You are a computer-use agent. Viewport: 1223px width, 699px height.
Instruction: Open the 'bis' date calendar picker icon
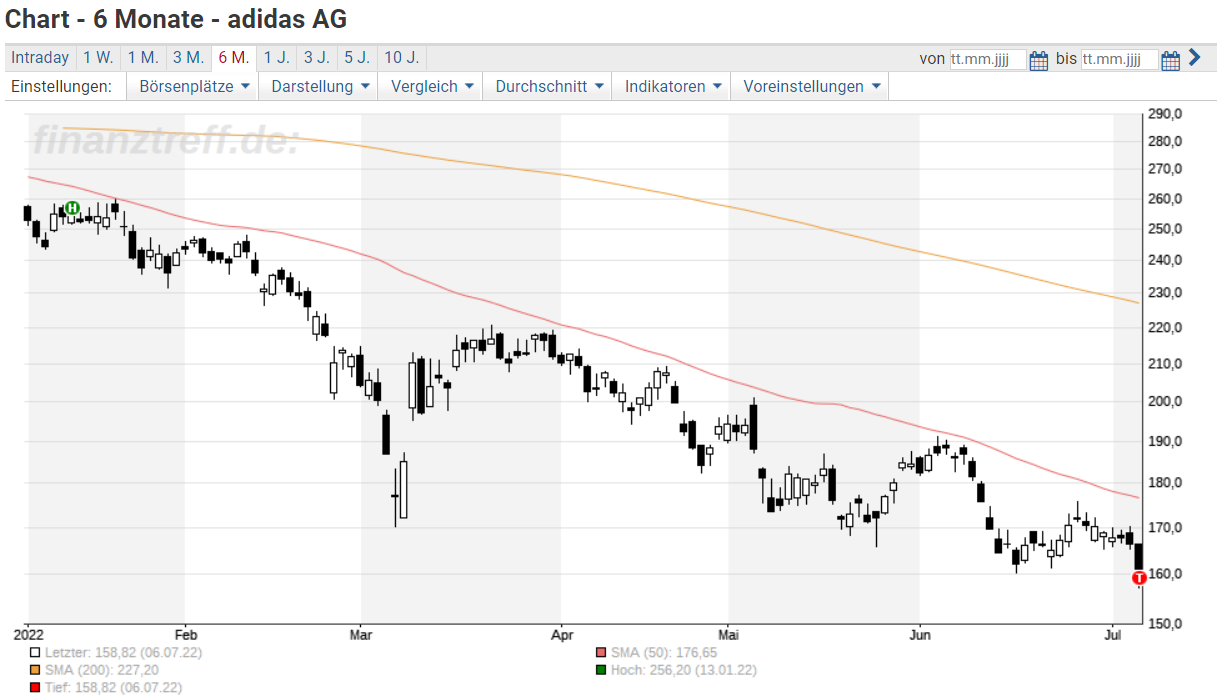click(1172, 60)
